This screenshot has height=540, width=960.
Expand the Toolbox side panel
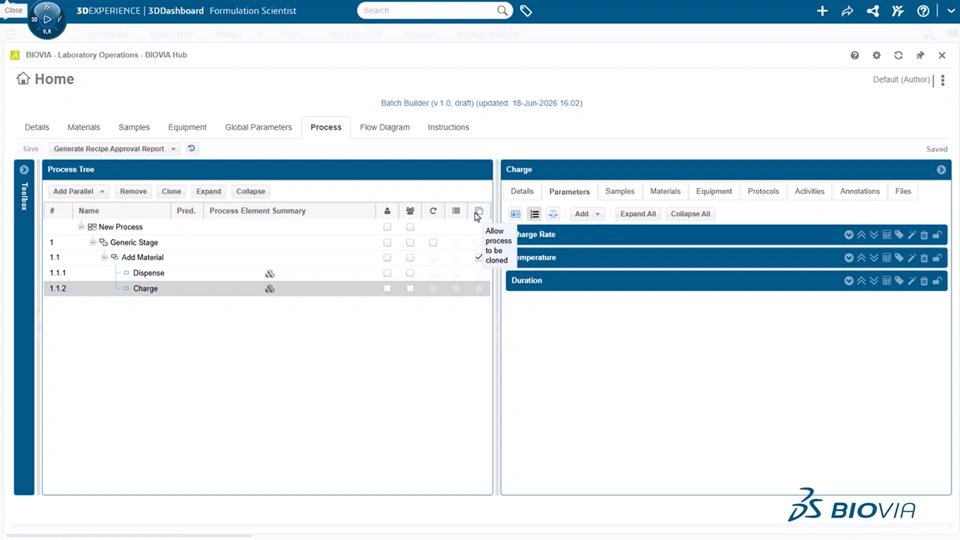[24, 170]
